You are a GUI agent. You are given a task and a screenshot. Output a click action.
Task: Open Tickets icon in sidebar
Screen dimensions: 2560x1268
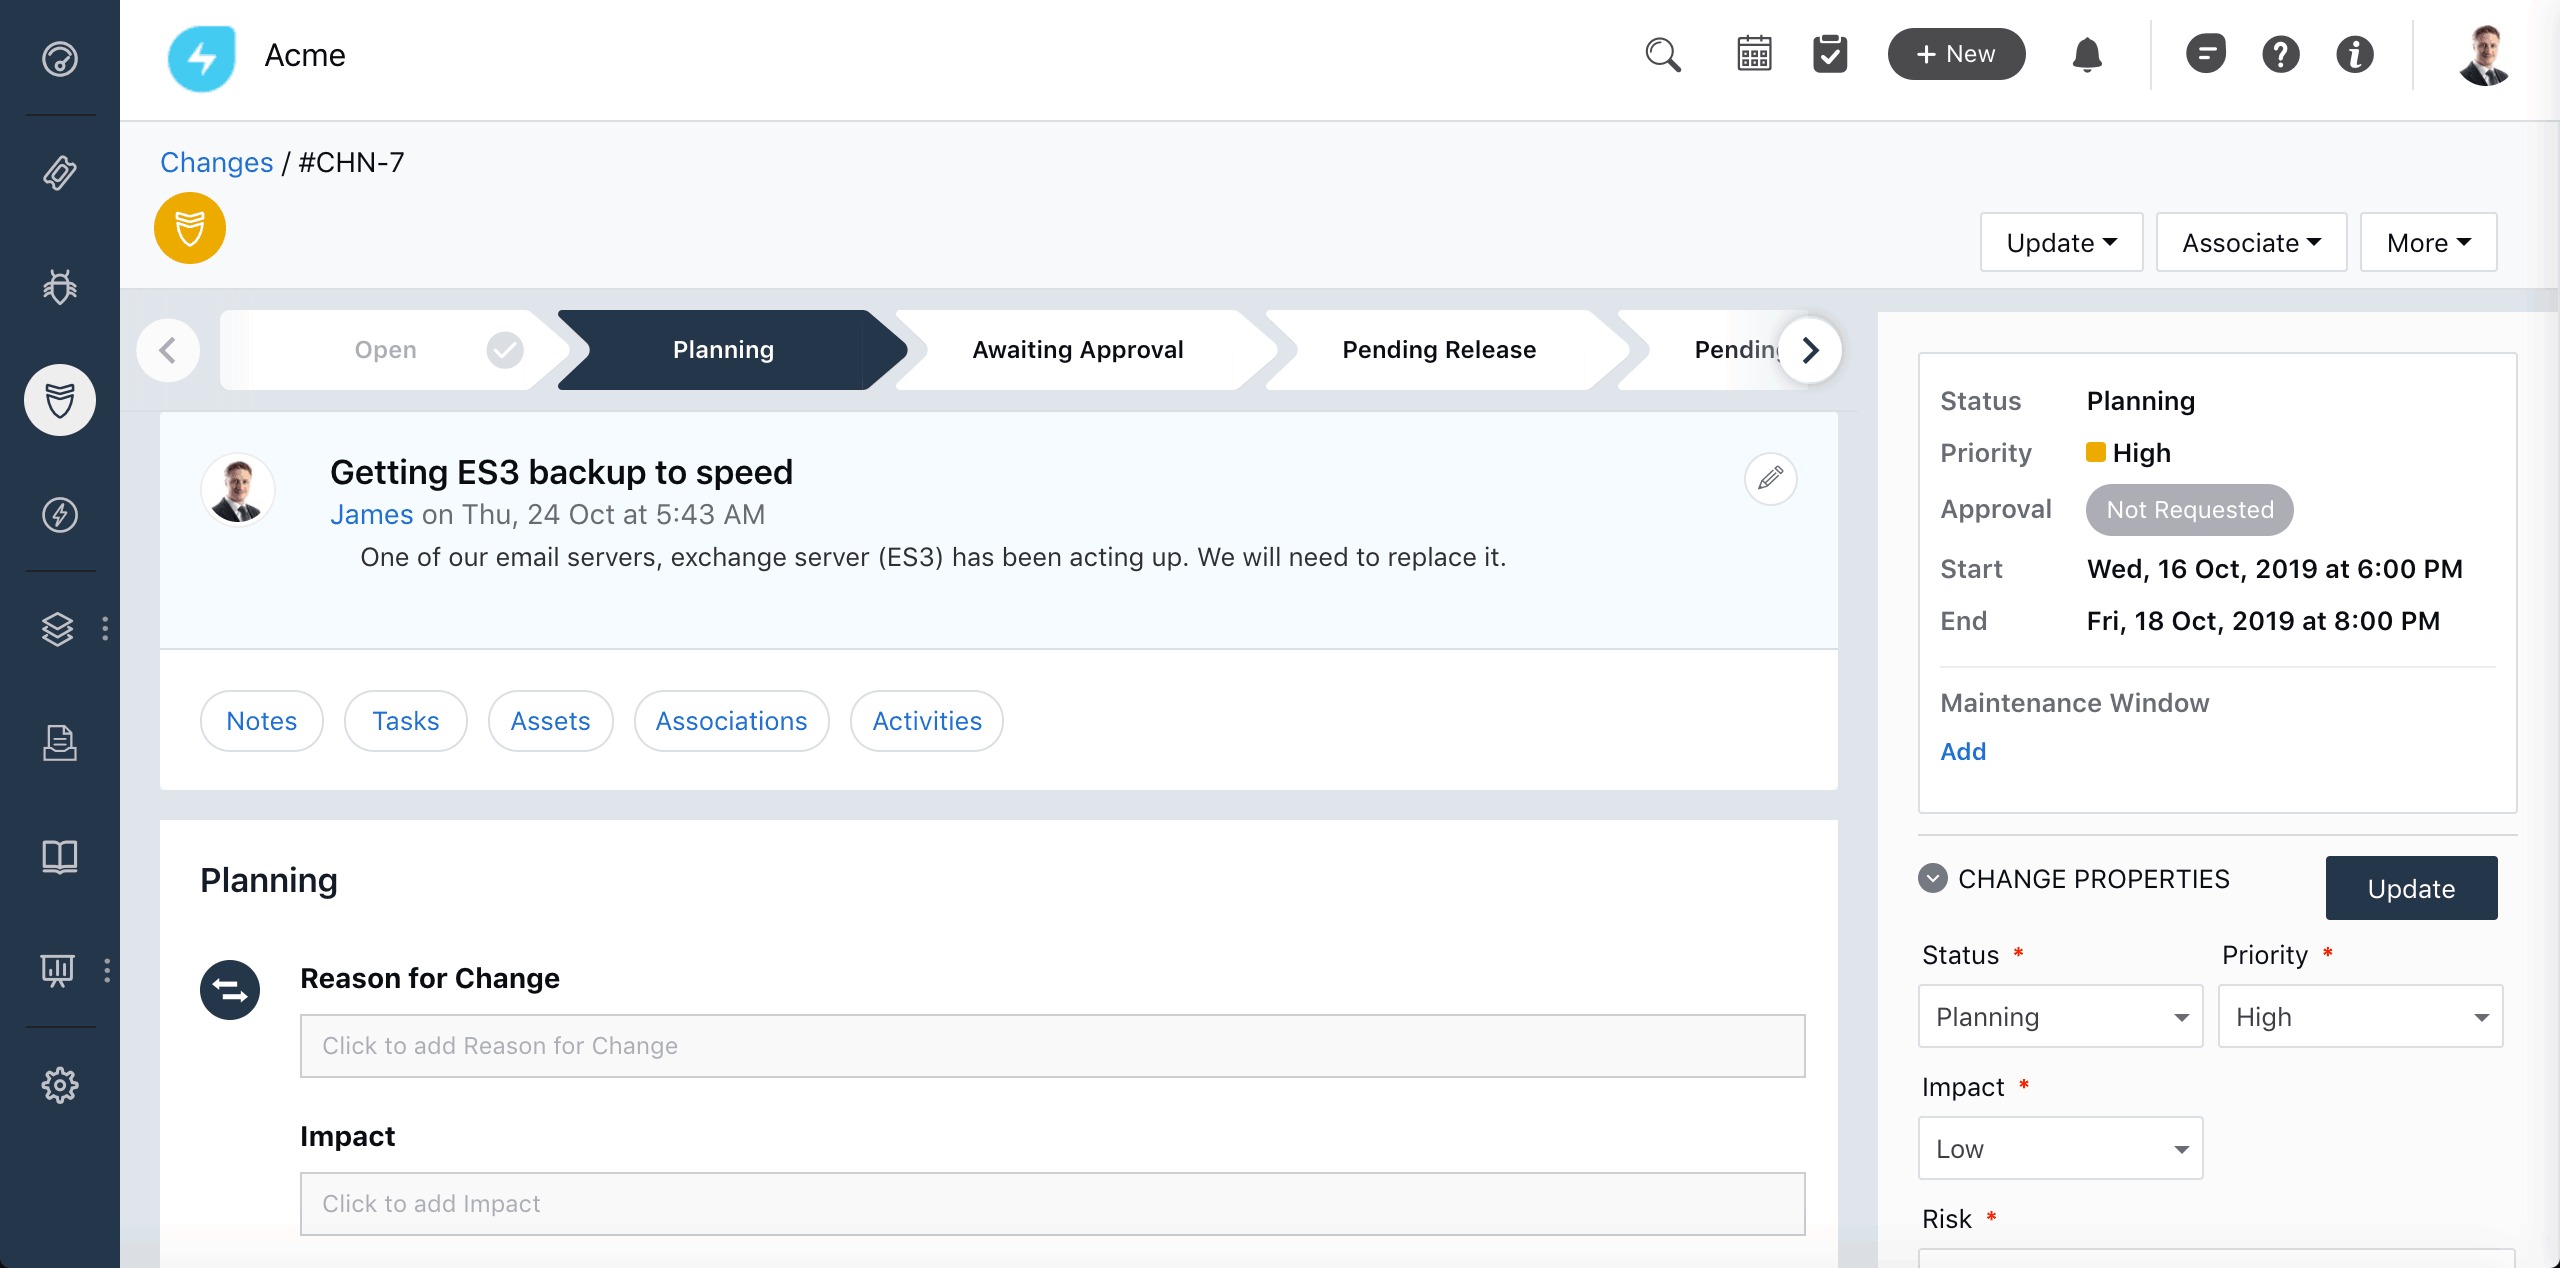(60, 173)
